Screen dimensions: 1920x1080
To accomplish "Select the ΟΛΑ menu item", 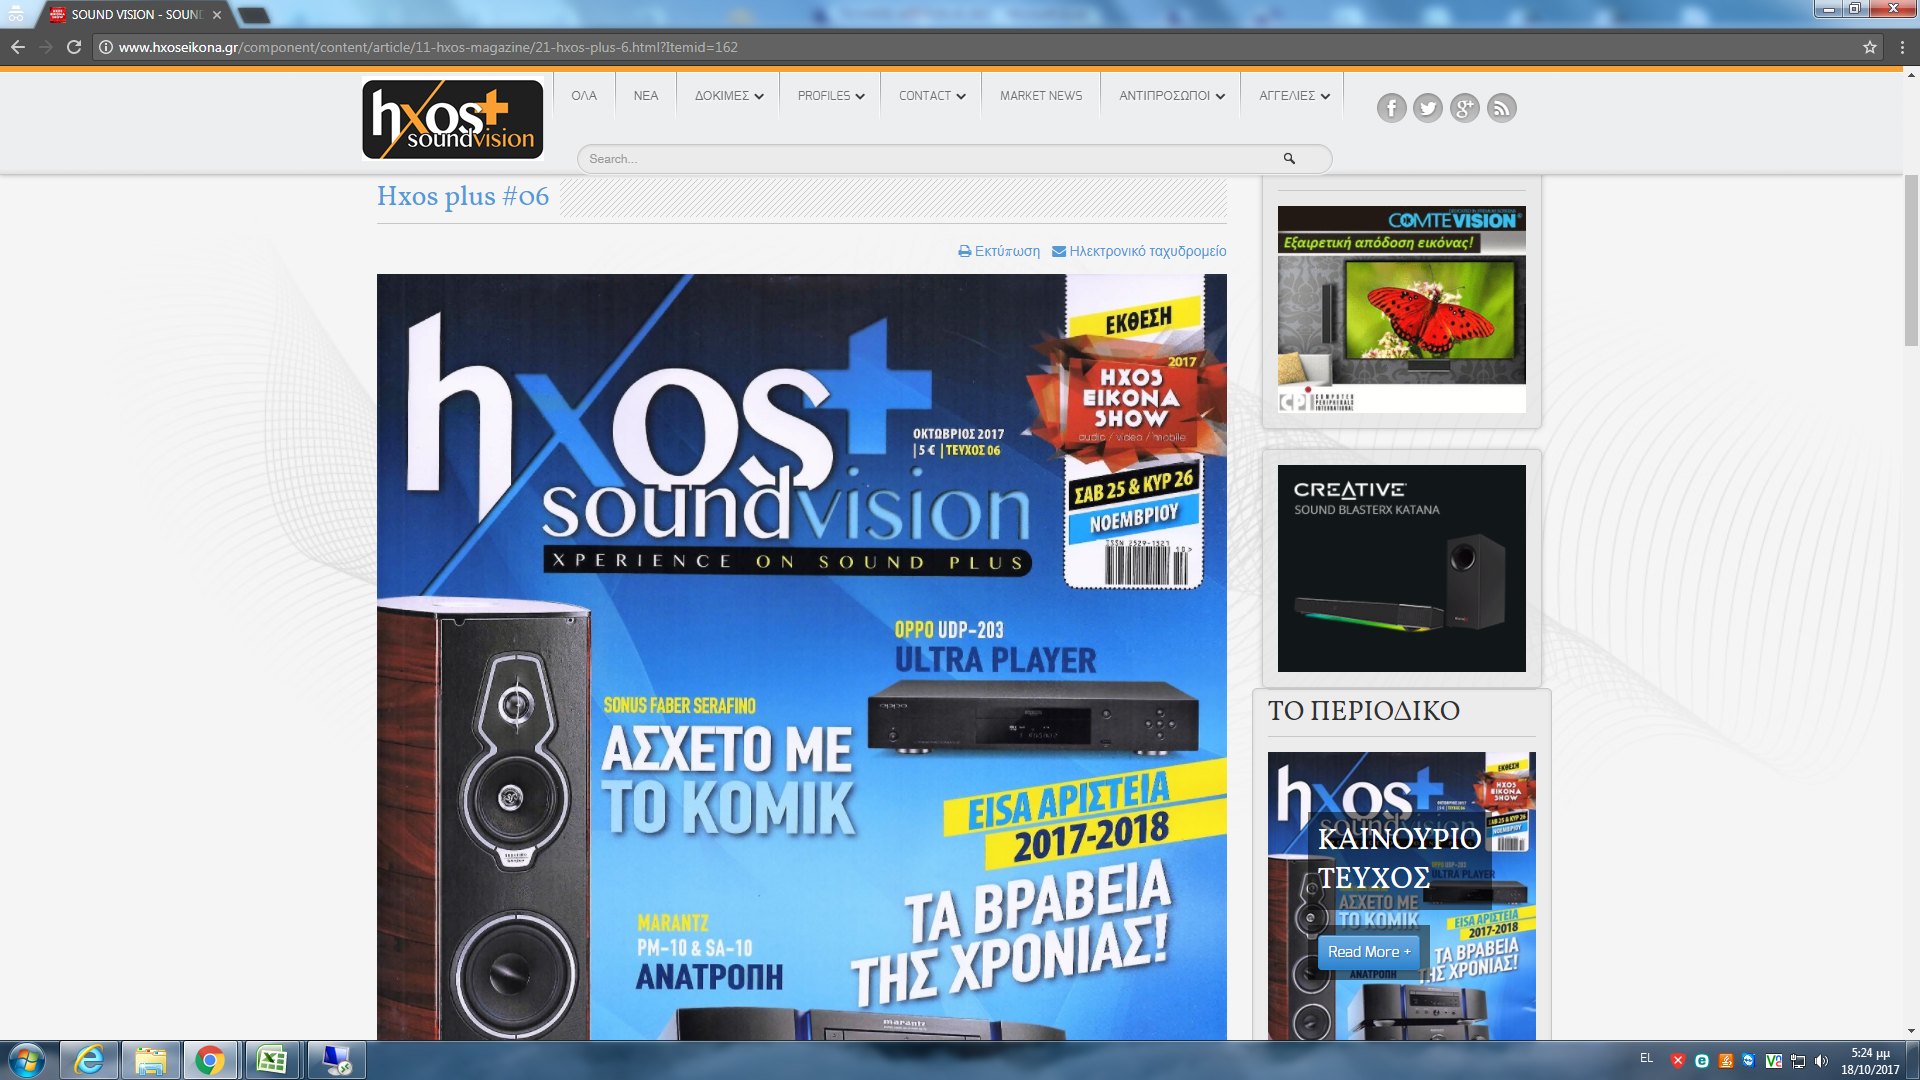I will click(584, 96).
